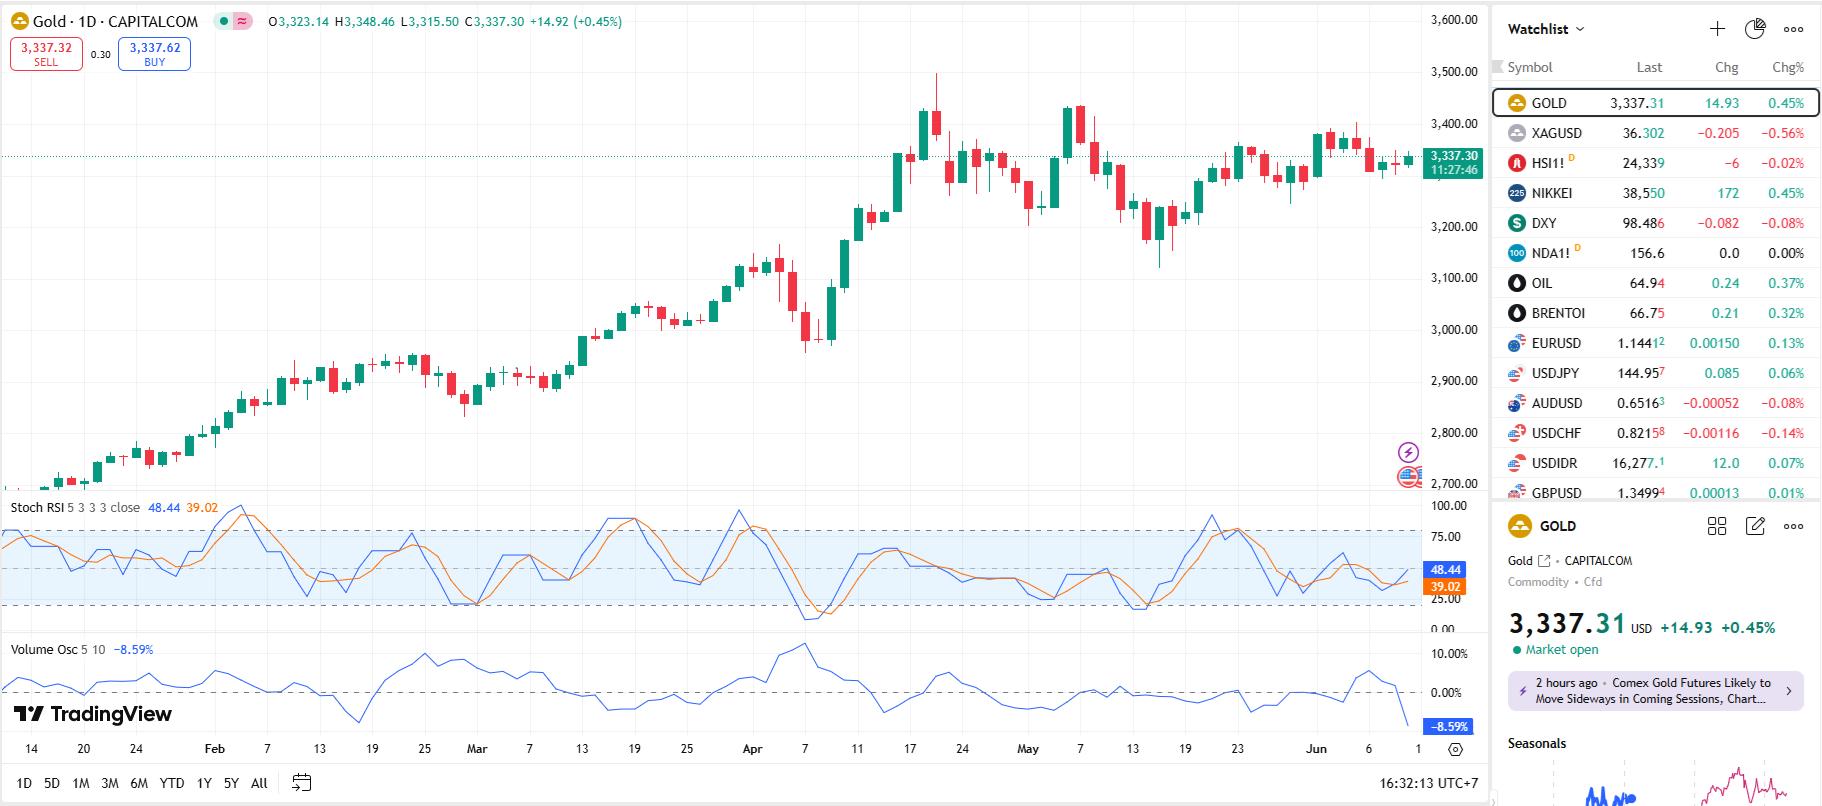Image resolution: width=1822 pixels, height=806 pixels.
Task: Click the pink approximation indicator beside chart title
Action: click(x=243, y=21)
